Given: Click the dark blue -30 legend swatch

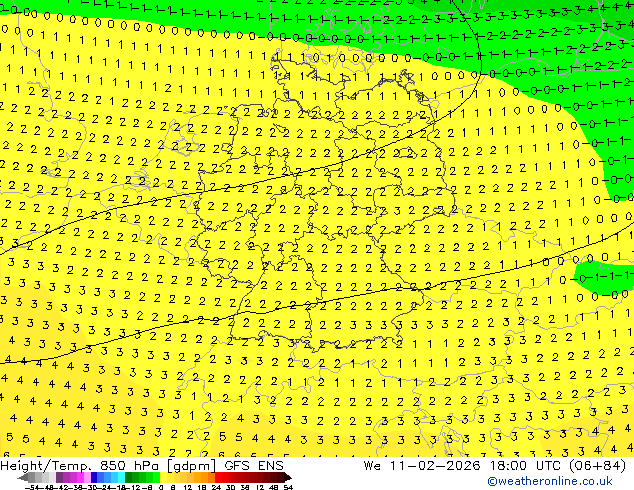Looking at the screenshot, I should (x=94, y=477).
